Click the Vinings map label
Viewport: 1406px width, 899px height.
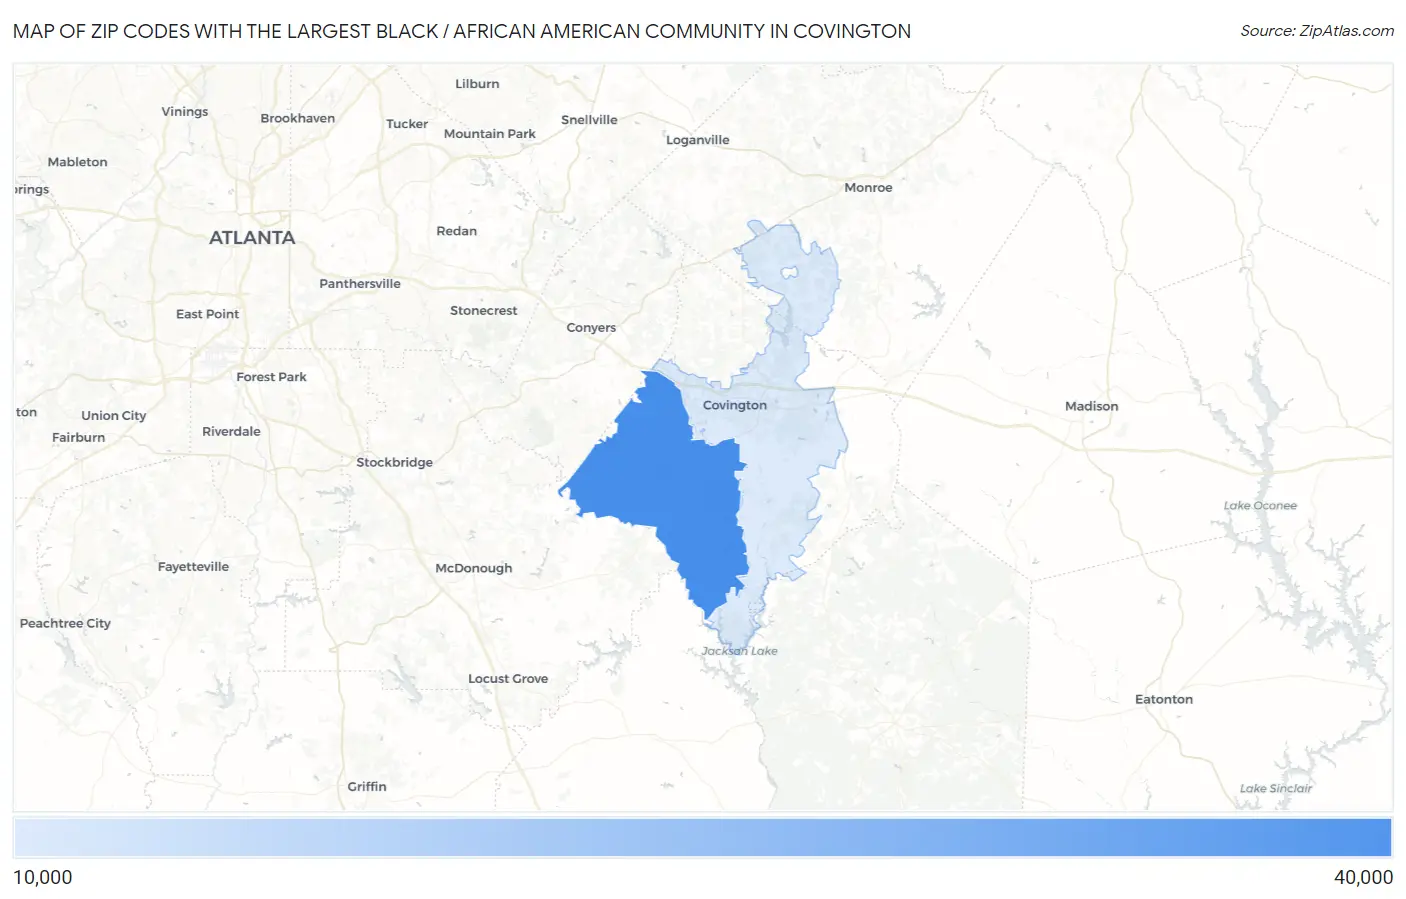[185, 112]
